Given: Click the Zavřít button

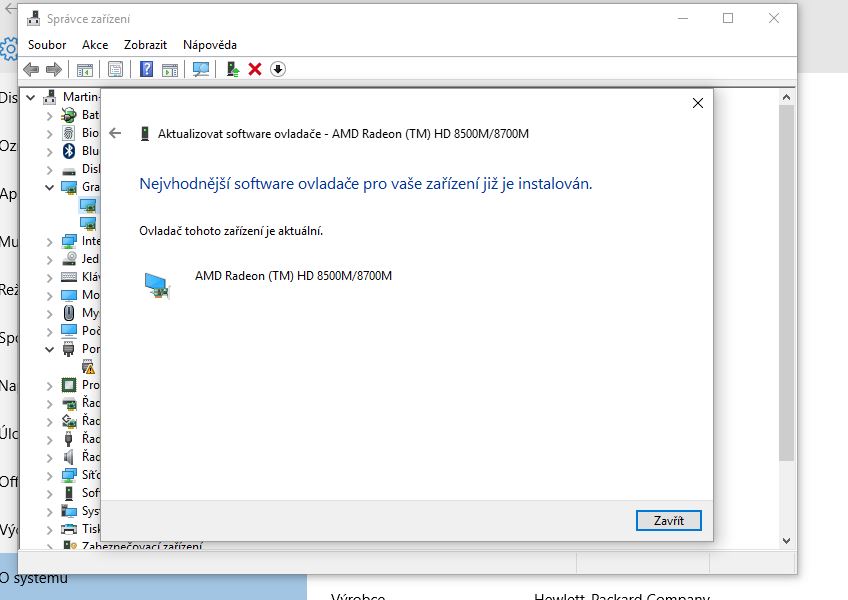Looking at the screenshot, I should (668, 520).
